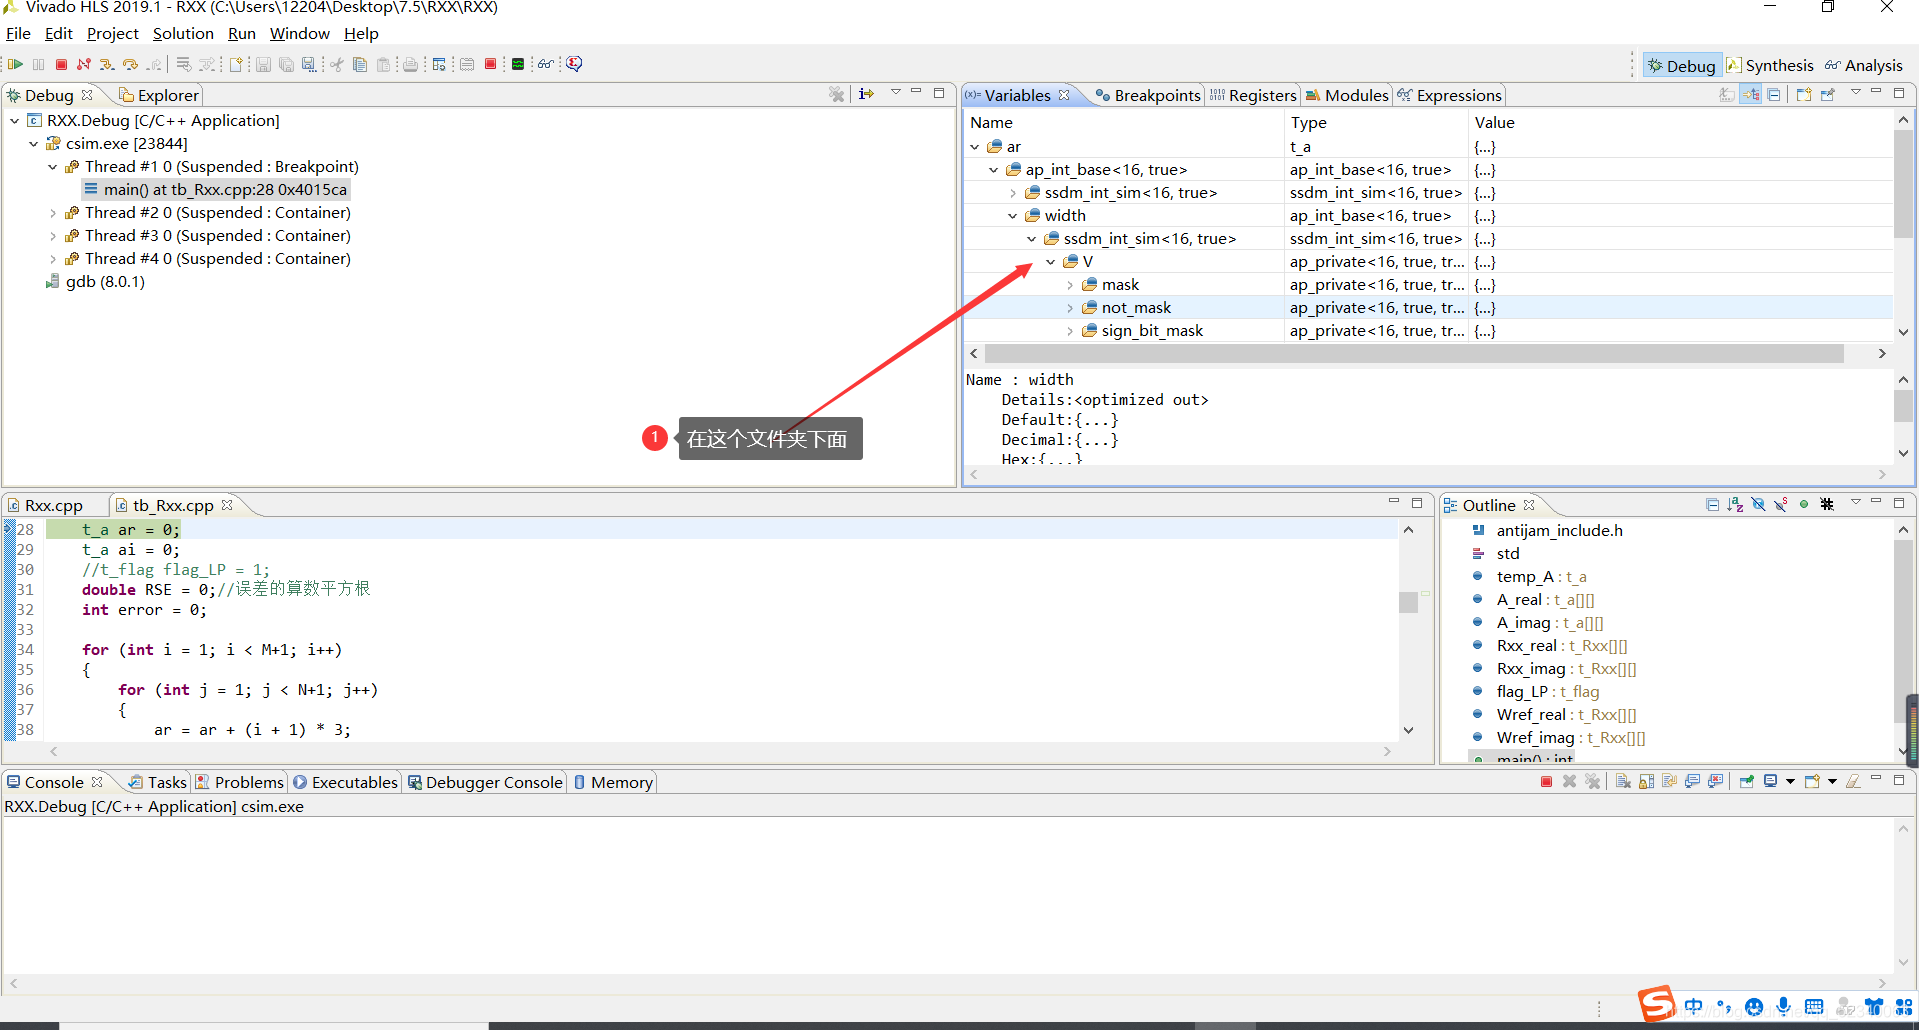Switch to the Debugger Console tab
Viewport: 1919px width, 1030px height.
tap(485, 782)
